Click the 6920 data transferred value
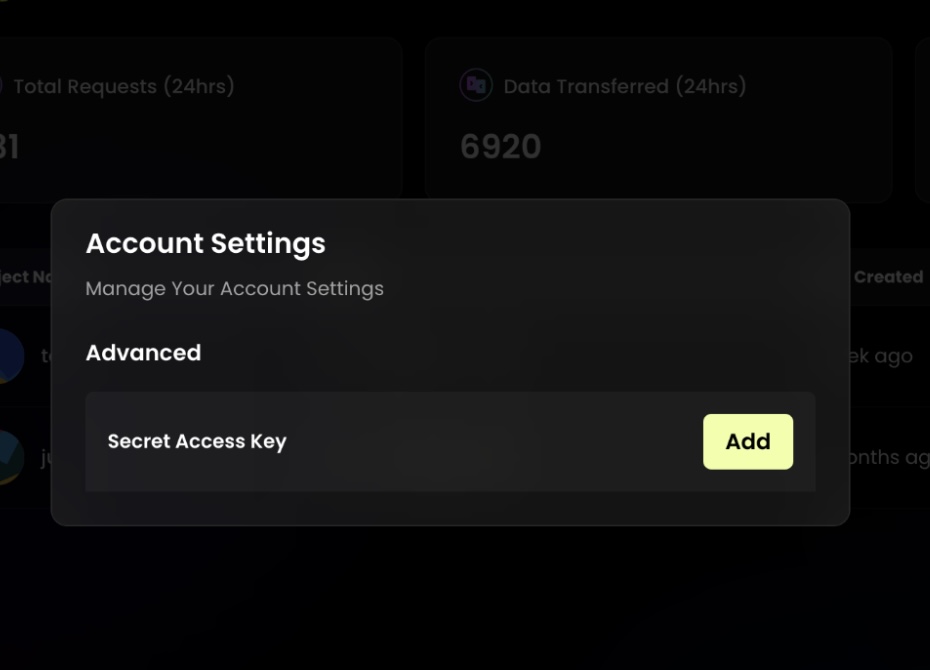This screenshot has height=670, width=930. (501, 146)
